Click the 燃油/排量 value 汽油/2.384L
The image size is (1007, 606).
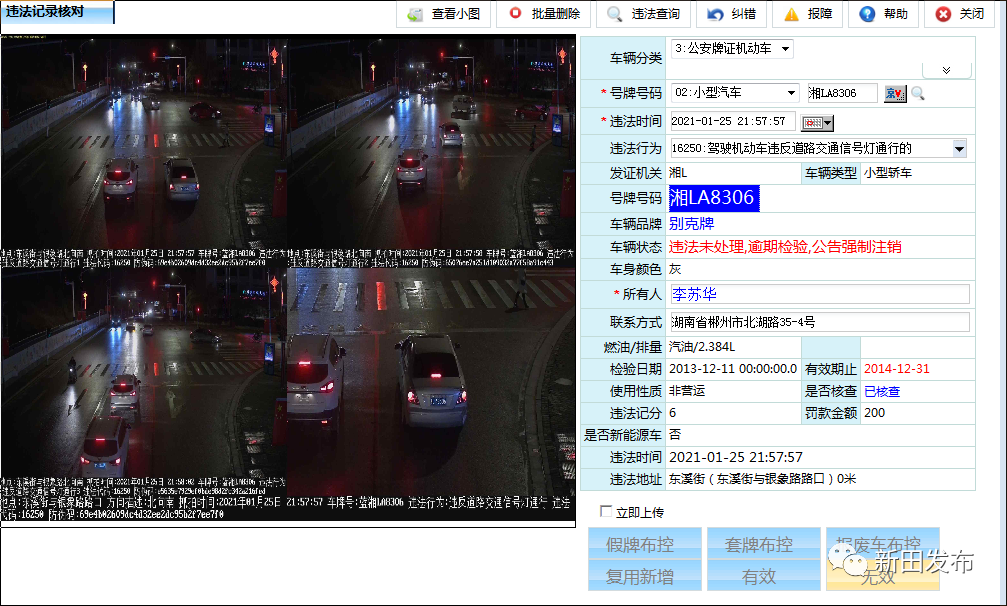[701, 347]
